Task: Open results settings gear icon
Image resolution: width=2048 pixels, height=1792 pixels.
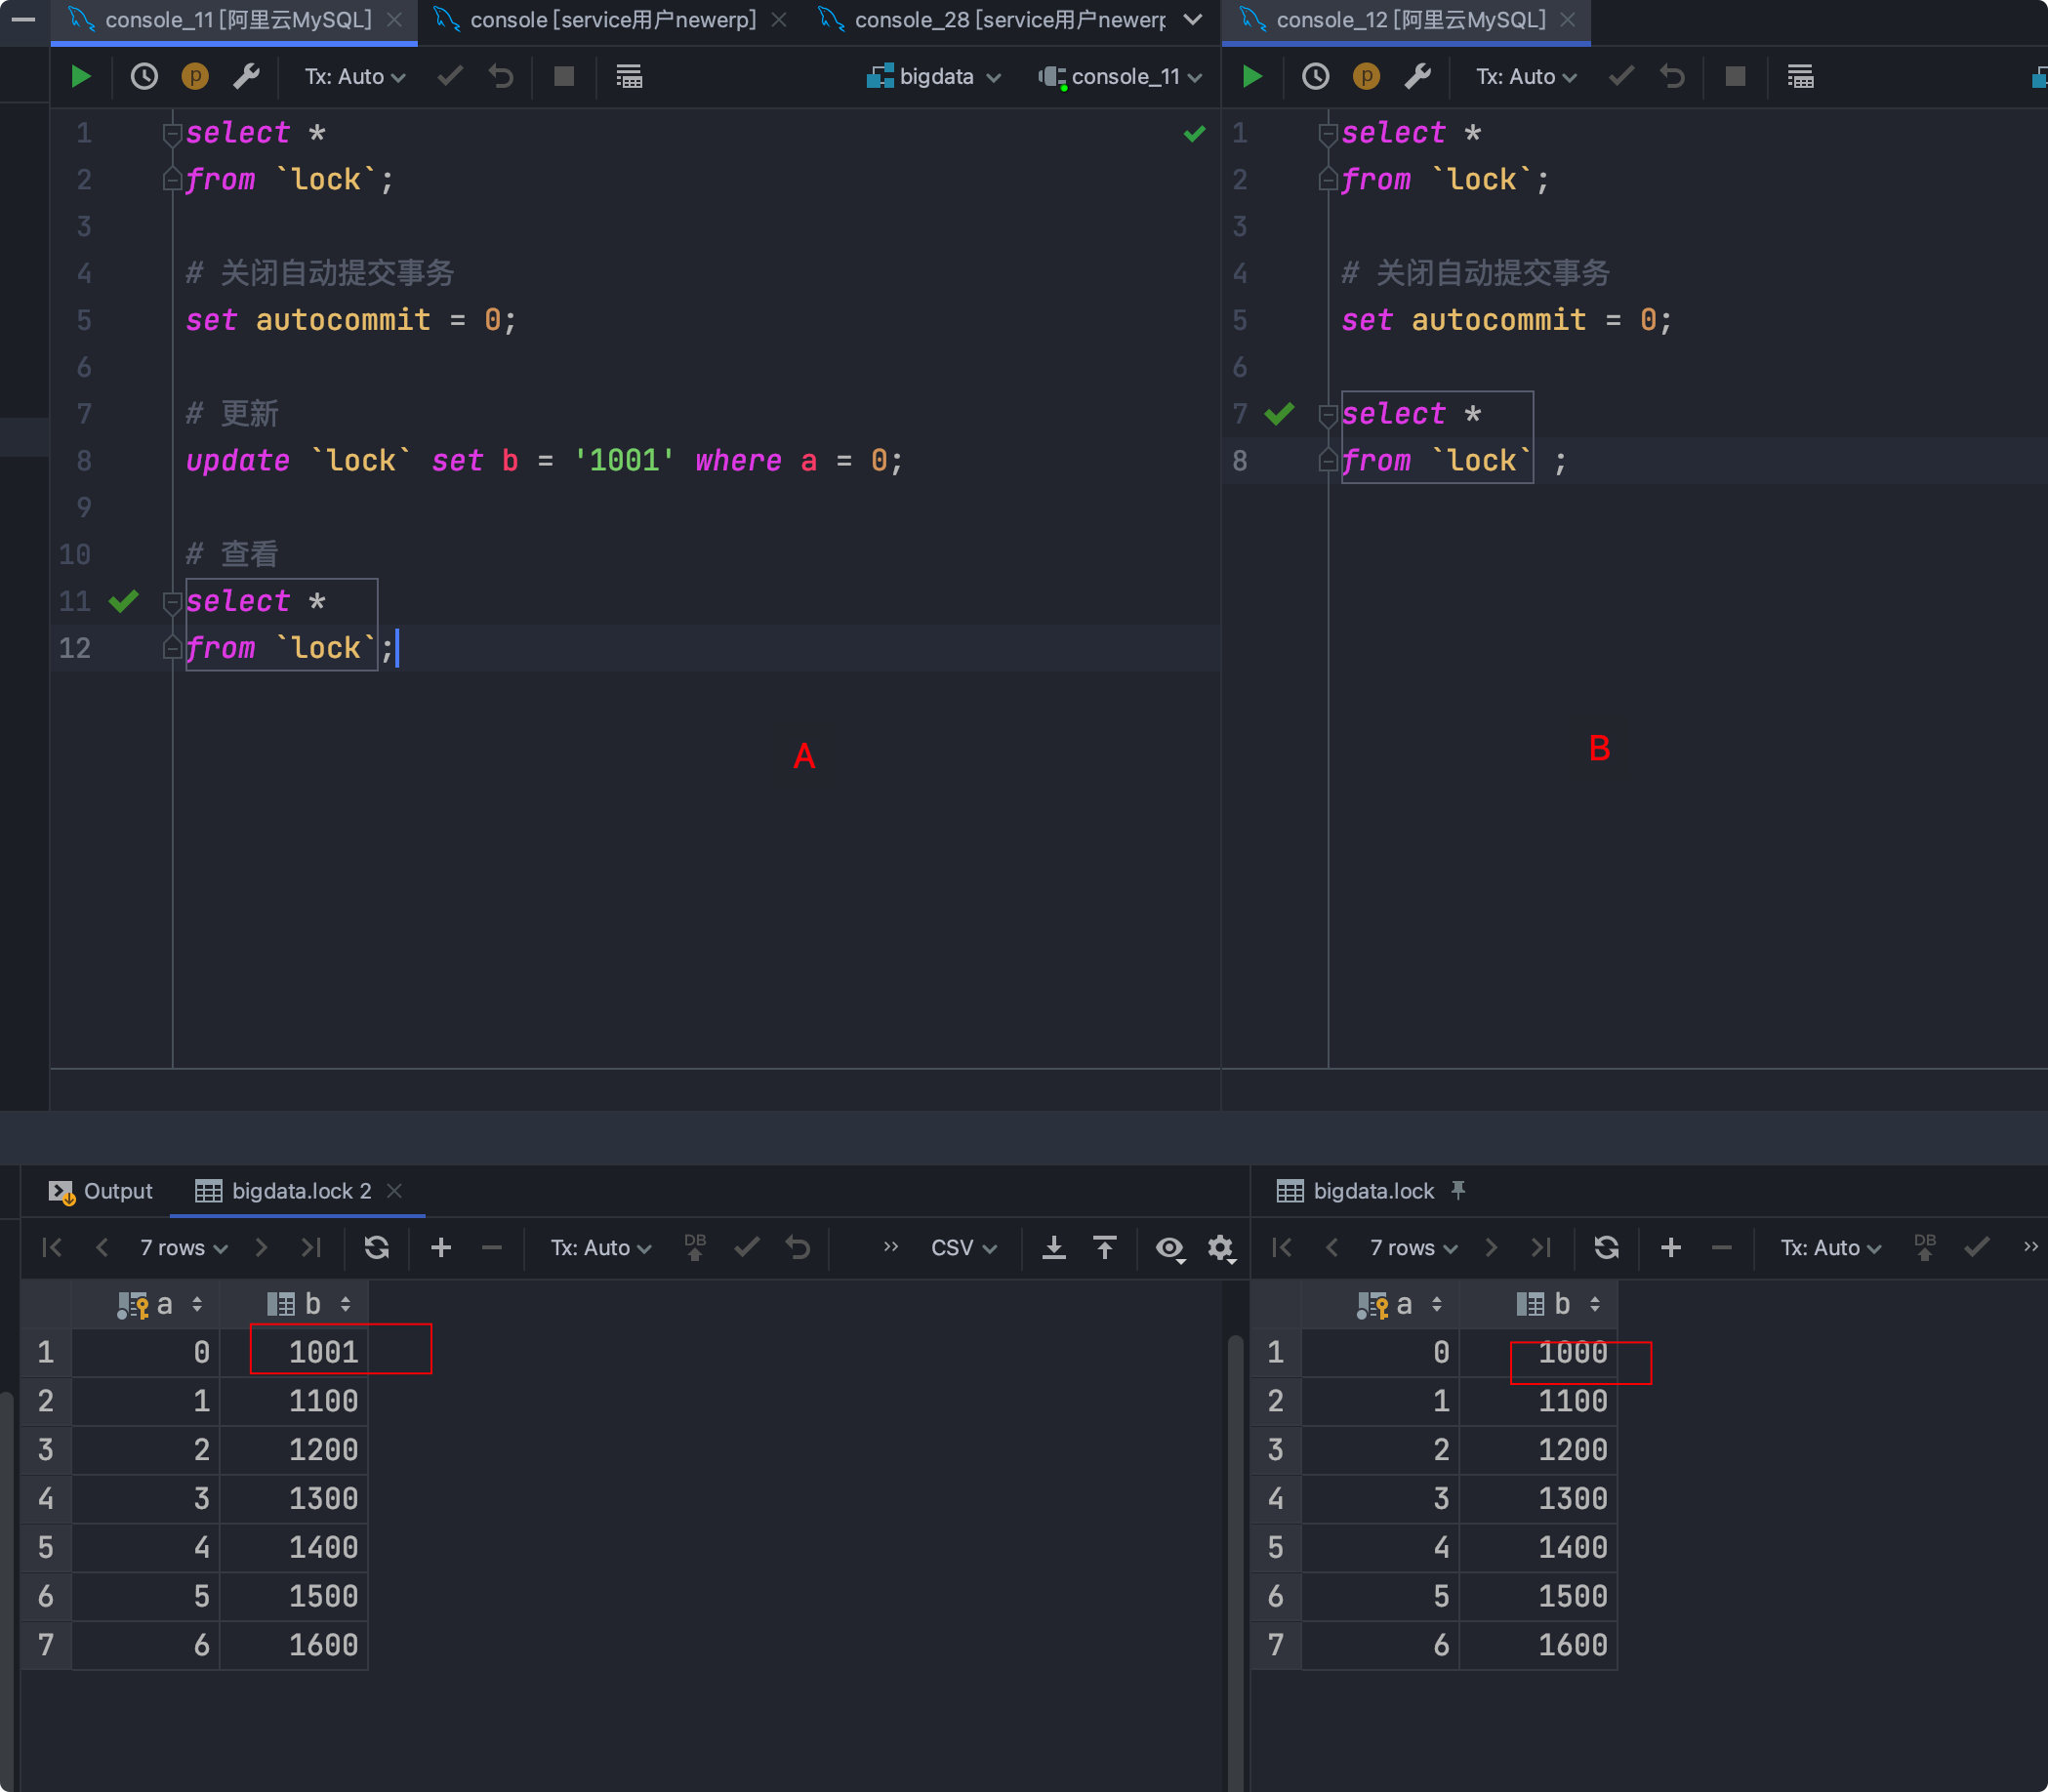Action: [1220, 1247]
